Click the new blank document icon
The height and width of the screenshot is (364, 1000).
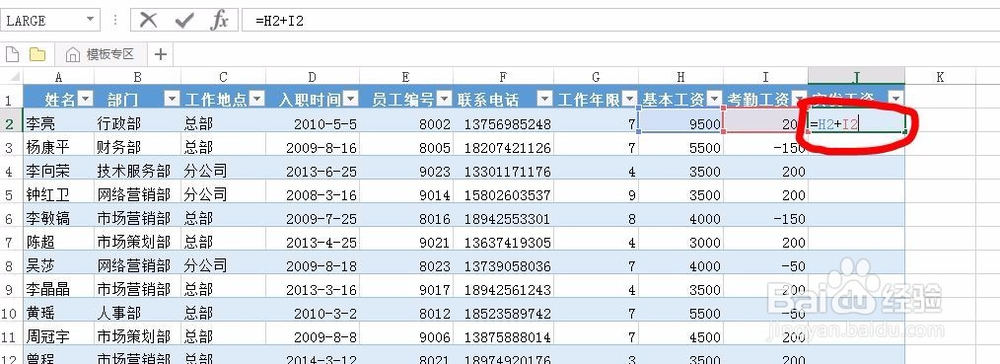12,54
